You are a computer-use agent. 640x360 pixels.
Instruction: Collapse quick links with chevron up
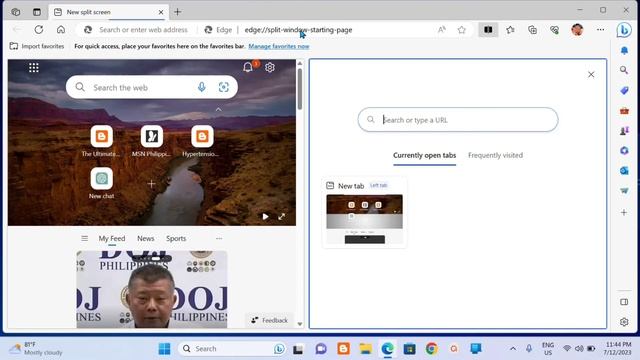pyautogui.click(x=218, y=110)
